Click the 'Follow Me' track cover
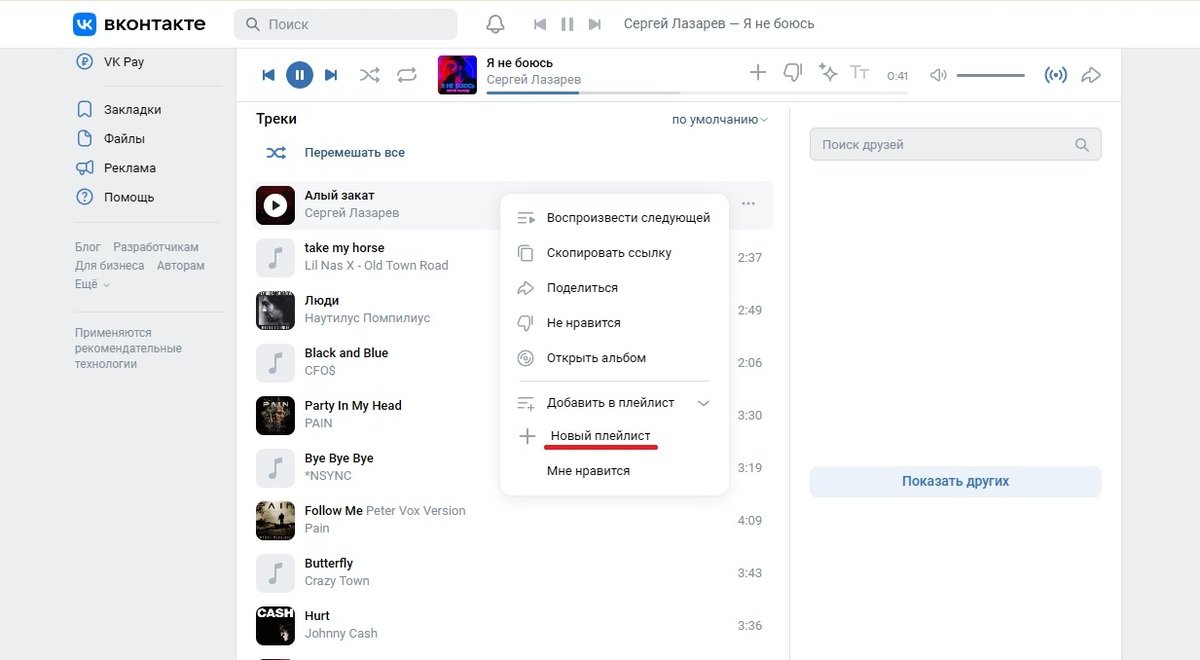This screenshot has width=1200, height=660. click(x=275, y=520)
